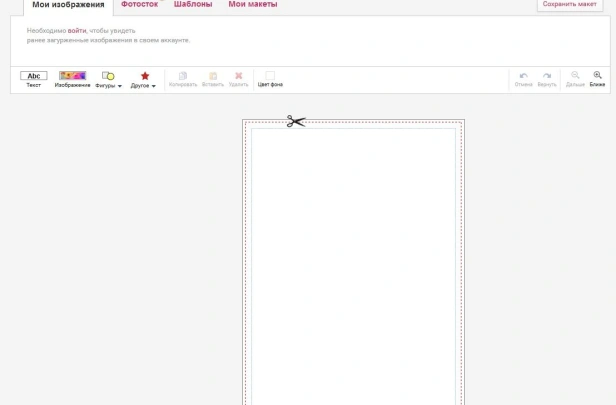Screen dimensions: 616x405
Task: Open the Фотосток tab
Action: (x=139, y=5)
